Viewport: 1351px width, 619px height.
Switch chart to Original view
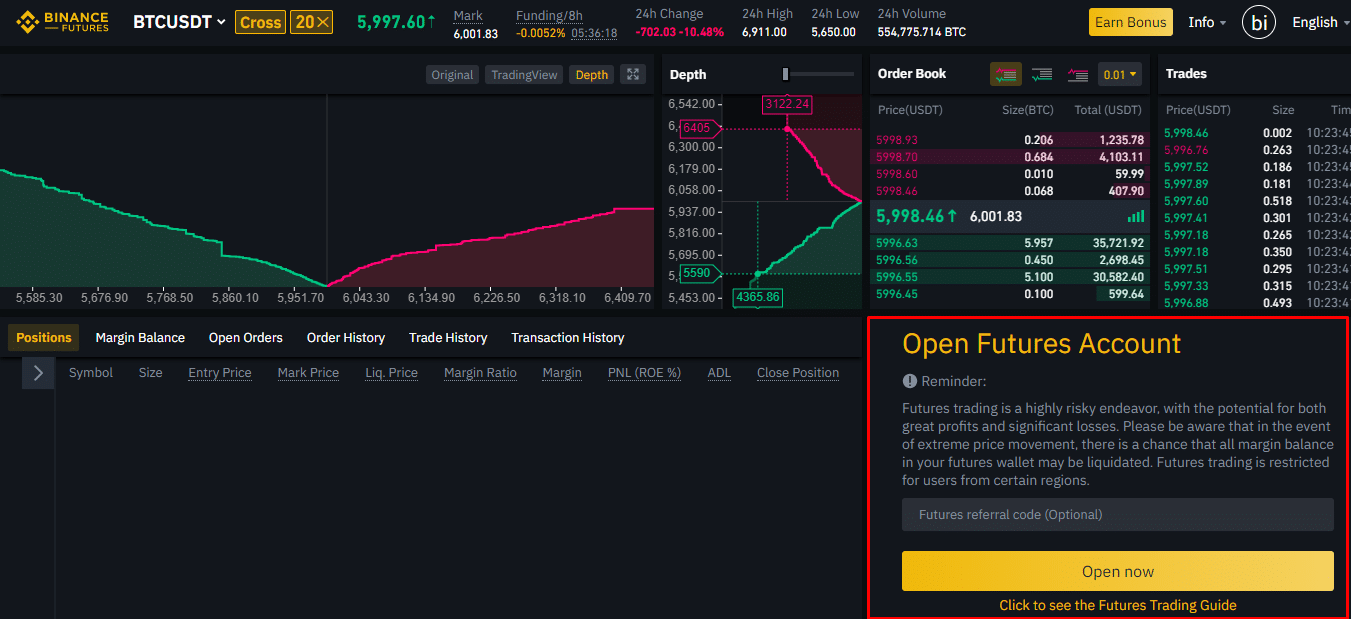pyautogui.click(x=452, y=75)
